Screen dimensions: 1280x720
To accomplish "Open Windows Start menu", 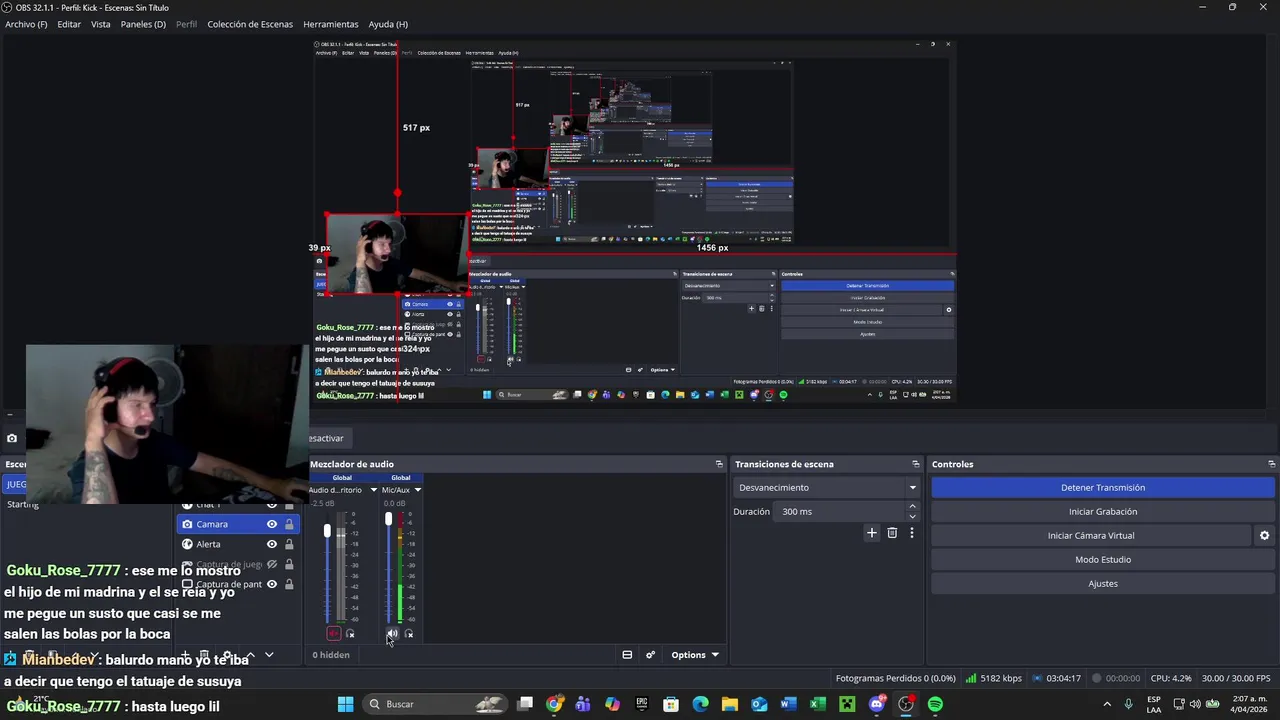I will pos(345,704).
